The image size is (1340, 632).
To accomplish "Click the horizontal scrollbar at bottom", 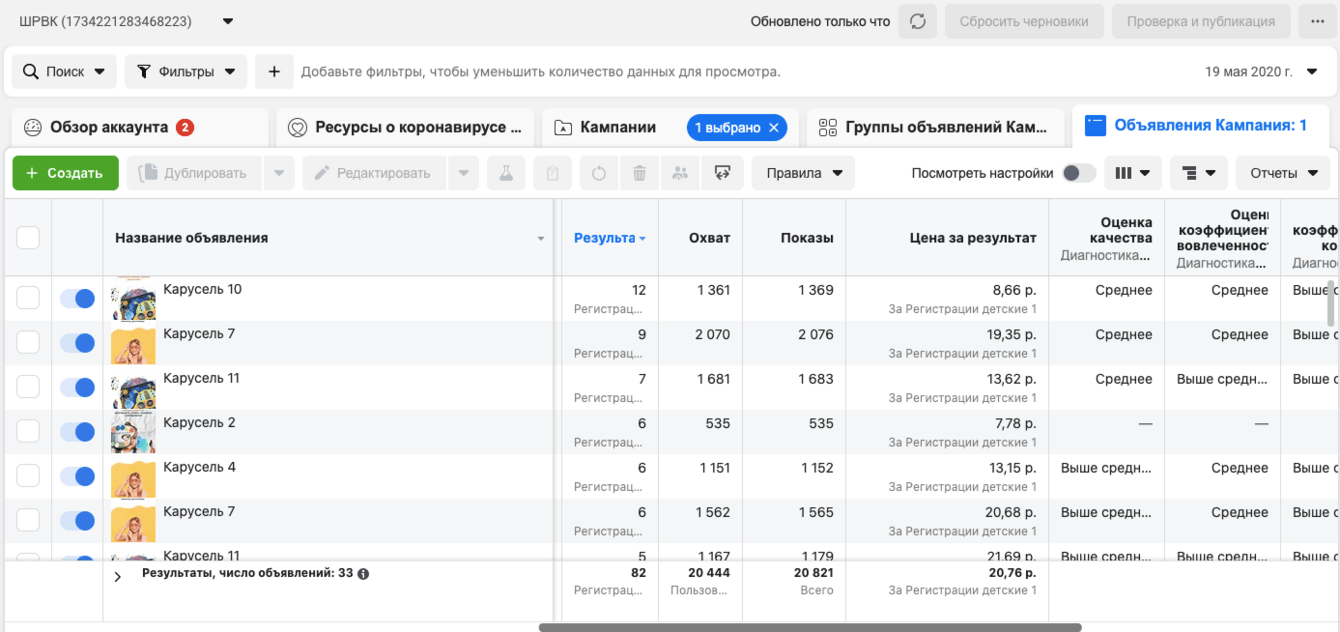I will pos(810,627).
